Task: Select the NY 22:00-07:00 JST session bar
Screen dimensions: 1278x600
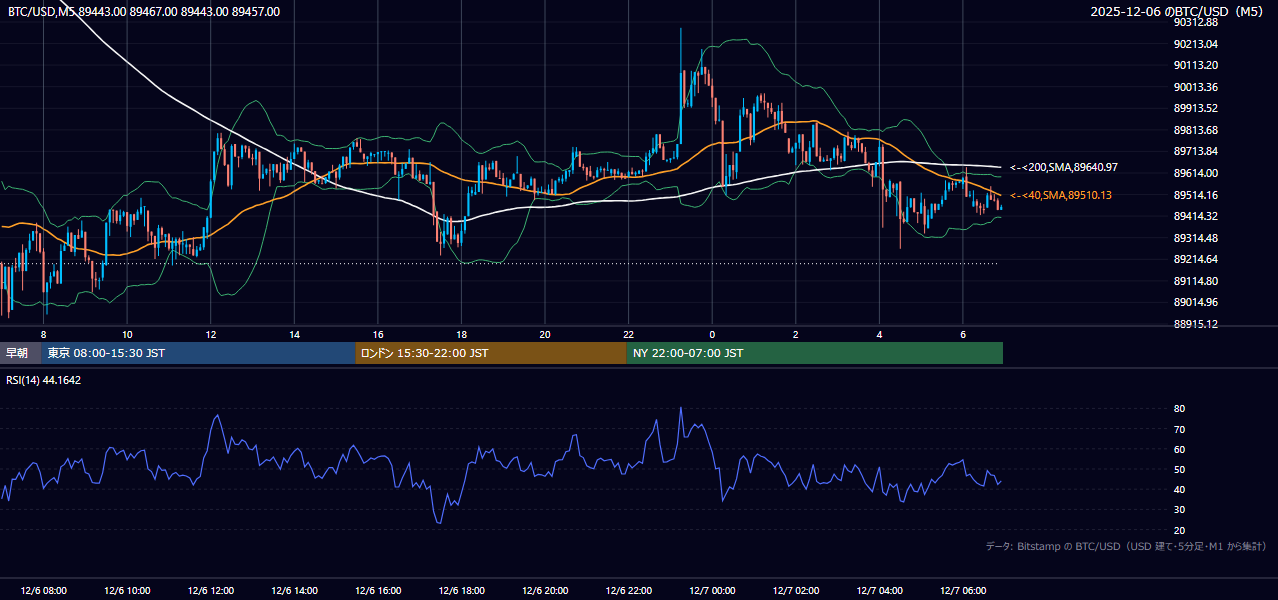Action: pyautogui.click(x=815, y=353)
